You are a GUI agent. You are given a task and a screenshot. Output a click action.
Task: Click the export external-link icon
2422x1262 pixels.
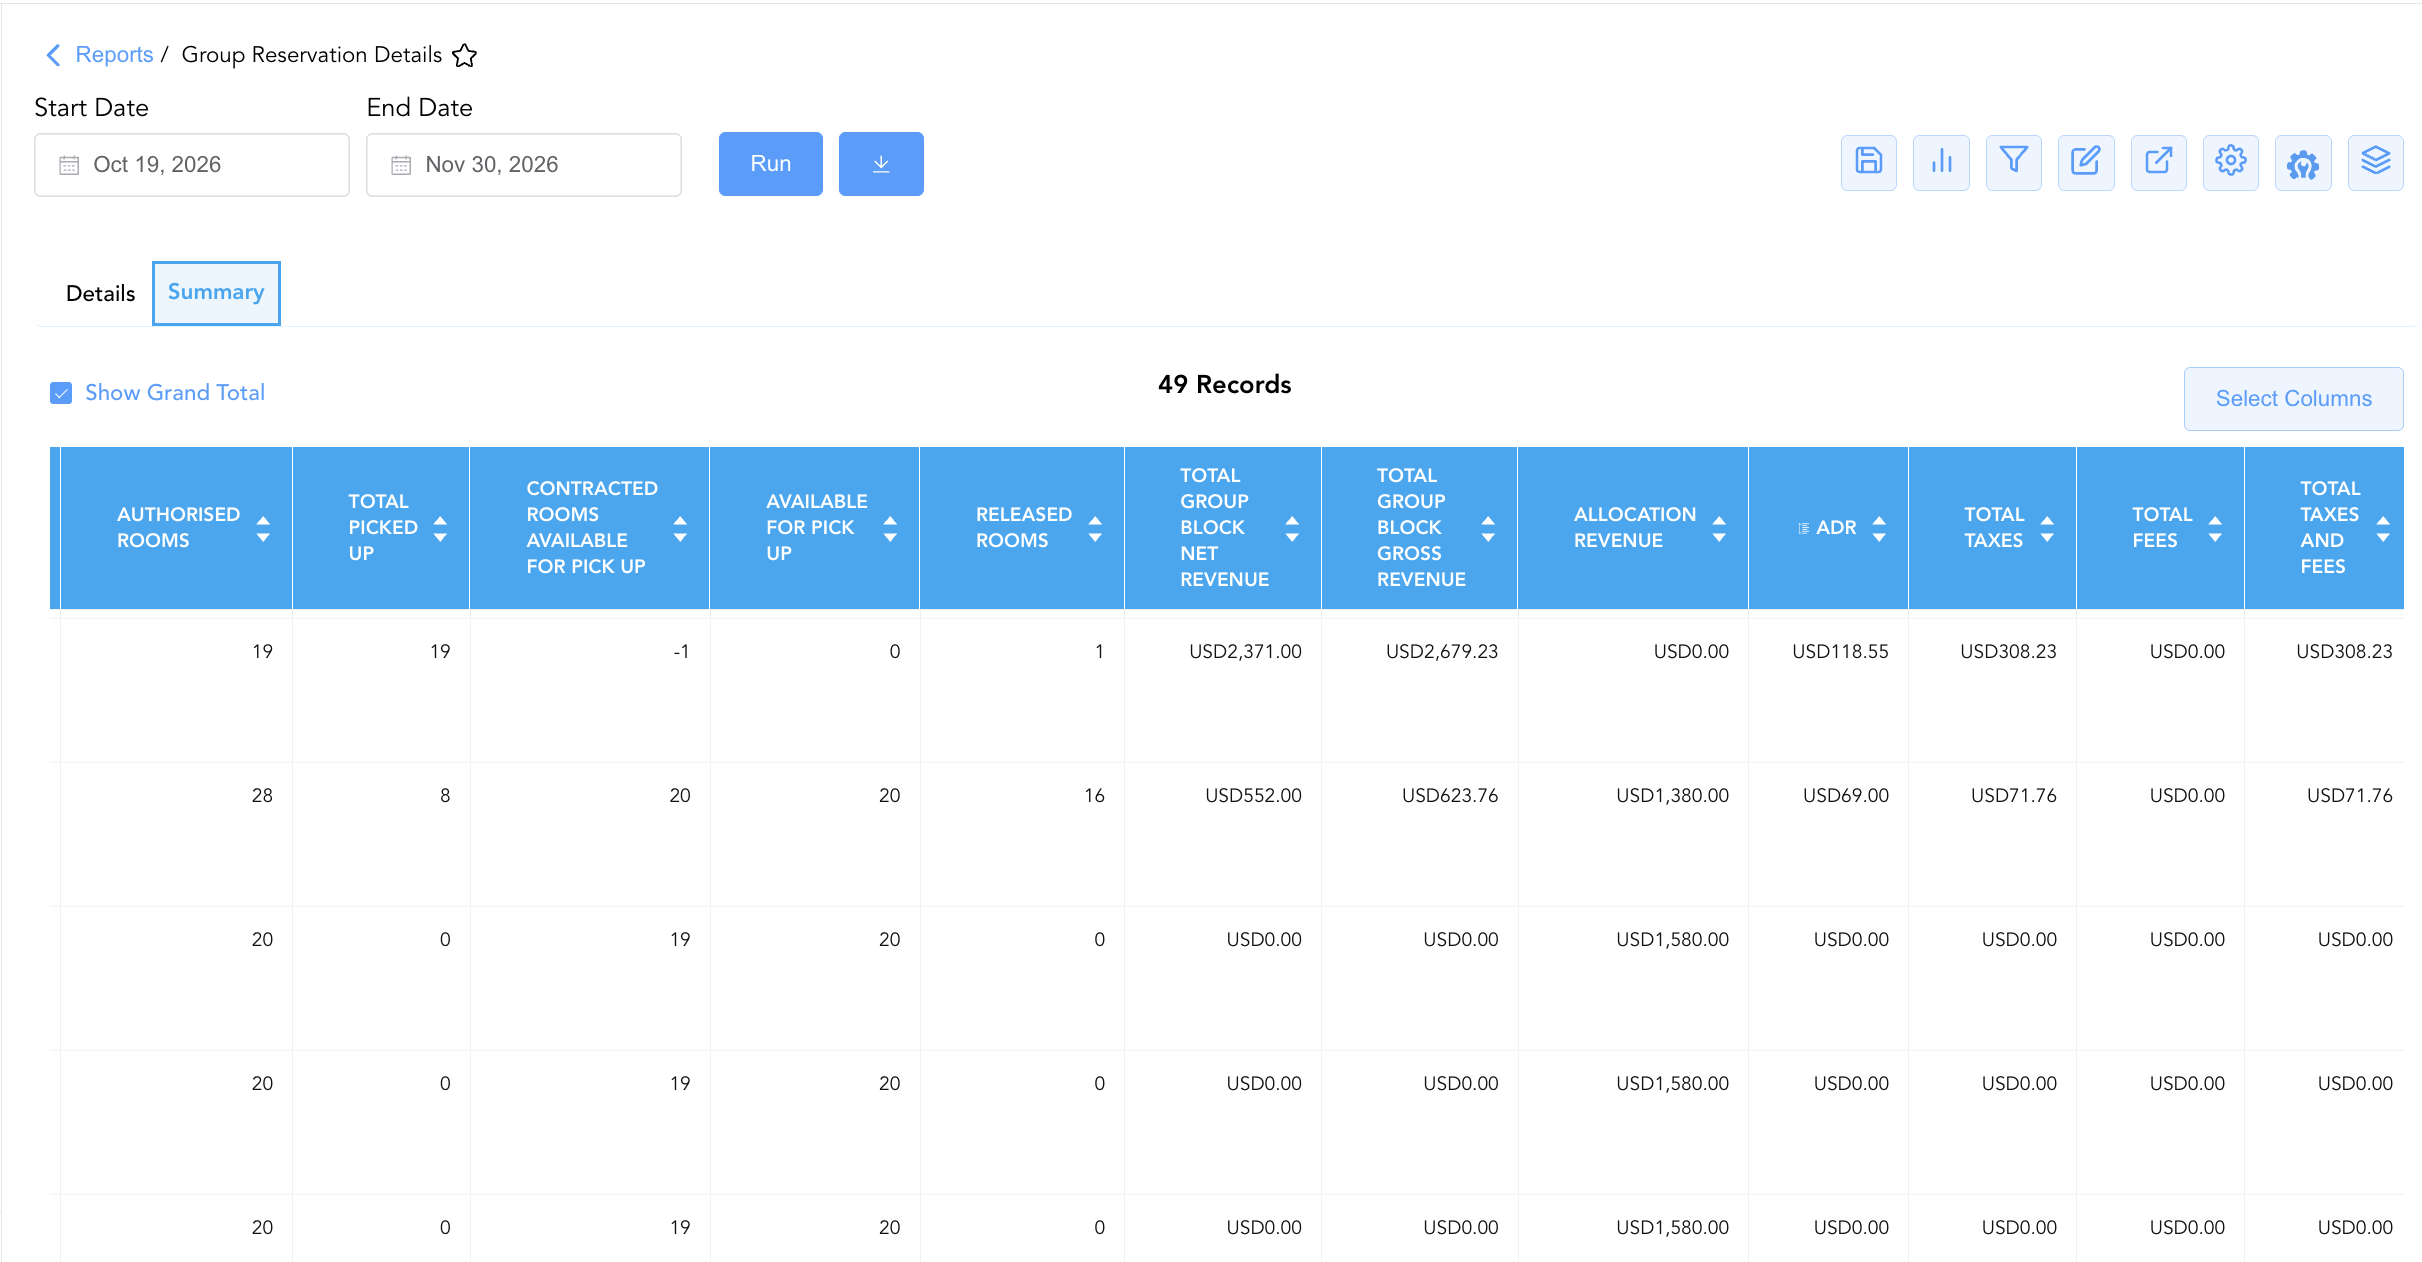(x=2158, y=162)
